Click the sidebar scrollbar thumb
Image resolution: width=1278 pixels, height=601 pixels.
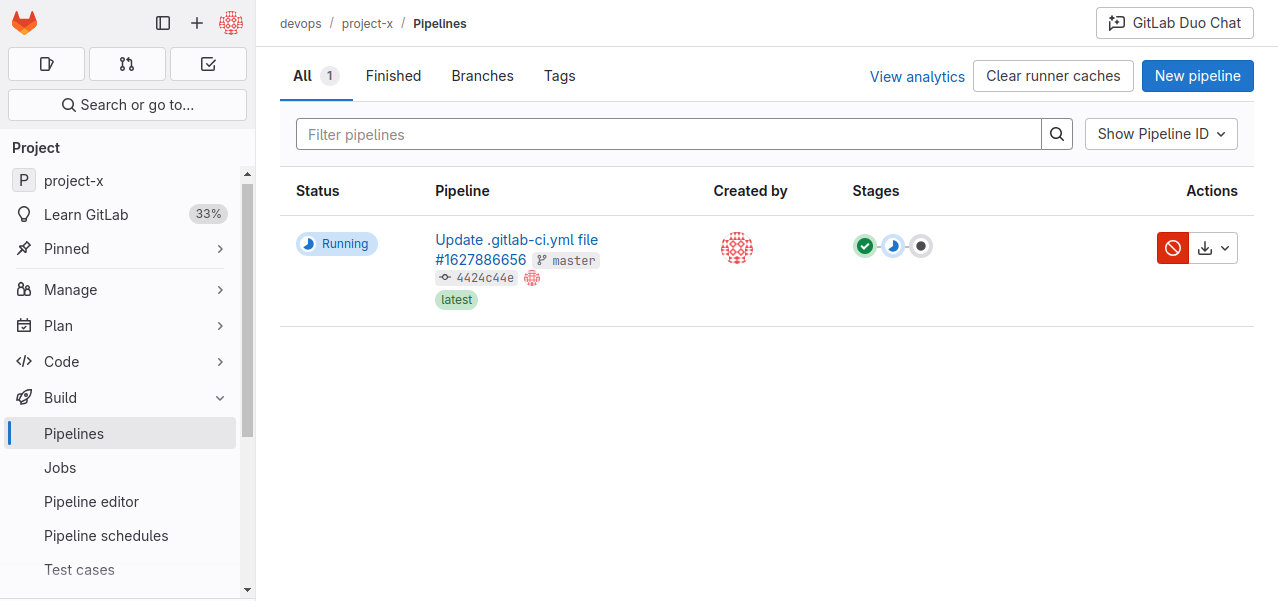pyautogui.click(x=248, y=310)
